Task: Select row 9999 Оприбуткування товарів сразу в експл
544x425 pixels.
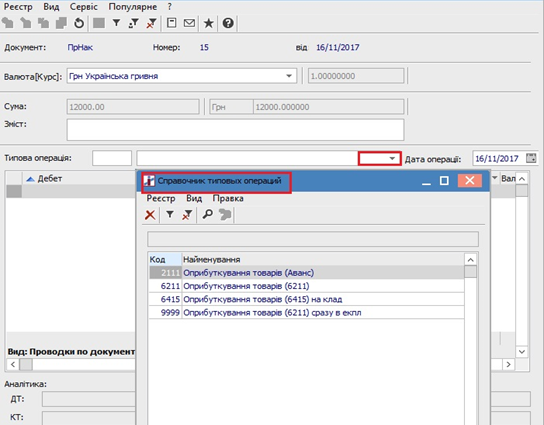Action: point(307,313)
